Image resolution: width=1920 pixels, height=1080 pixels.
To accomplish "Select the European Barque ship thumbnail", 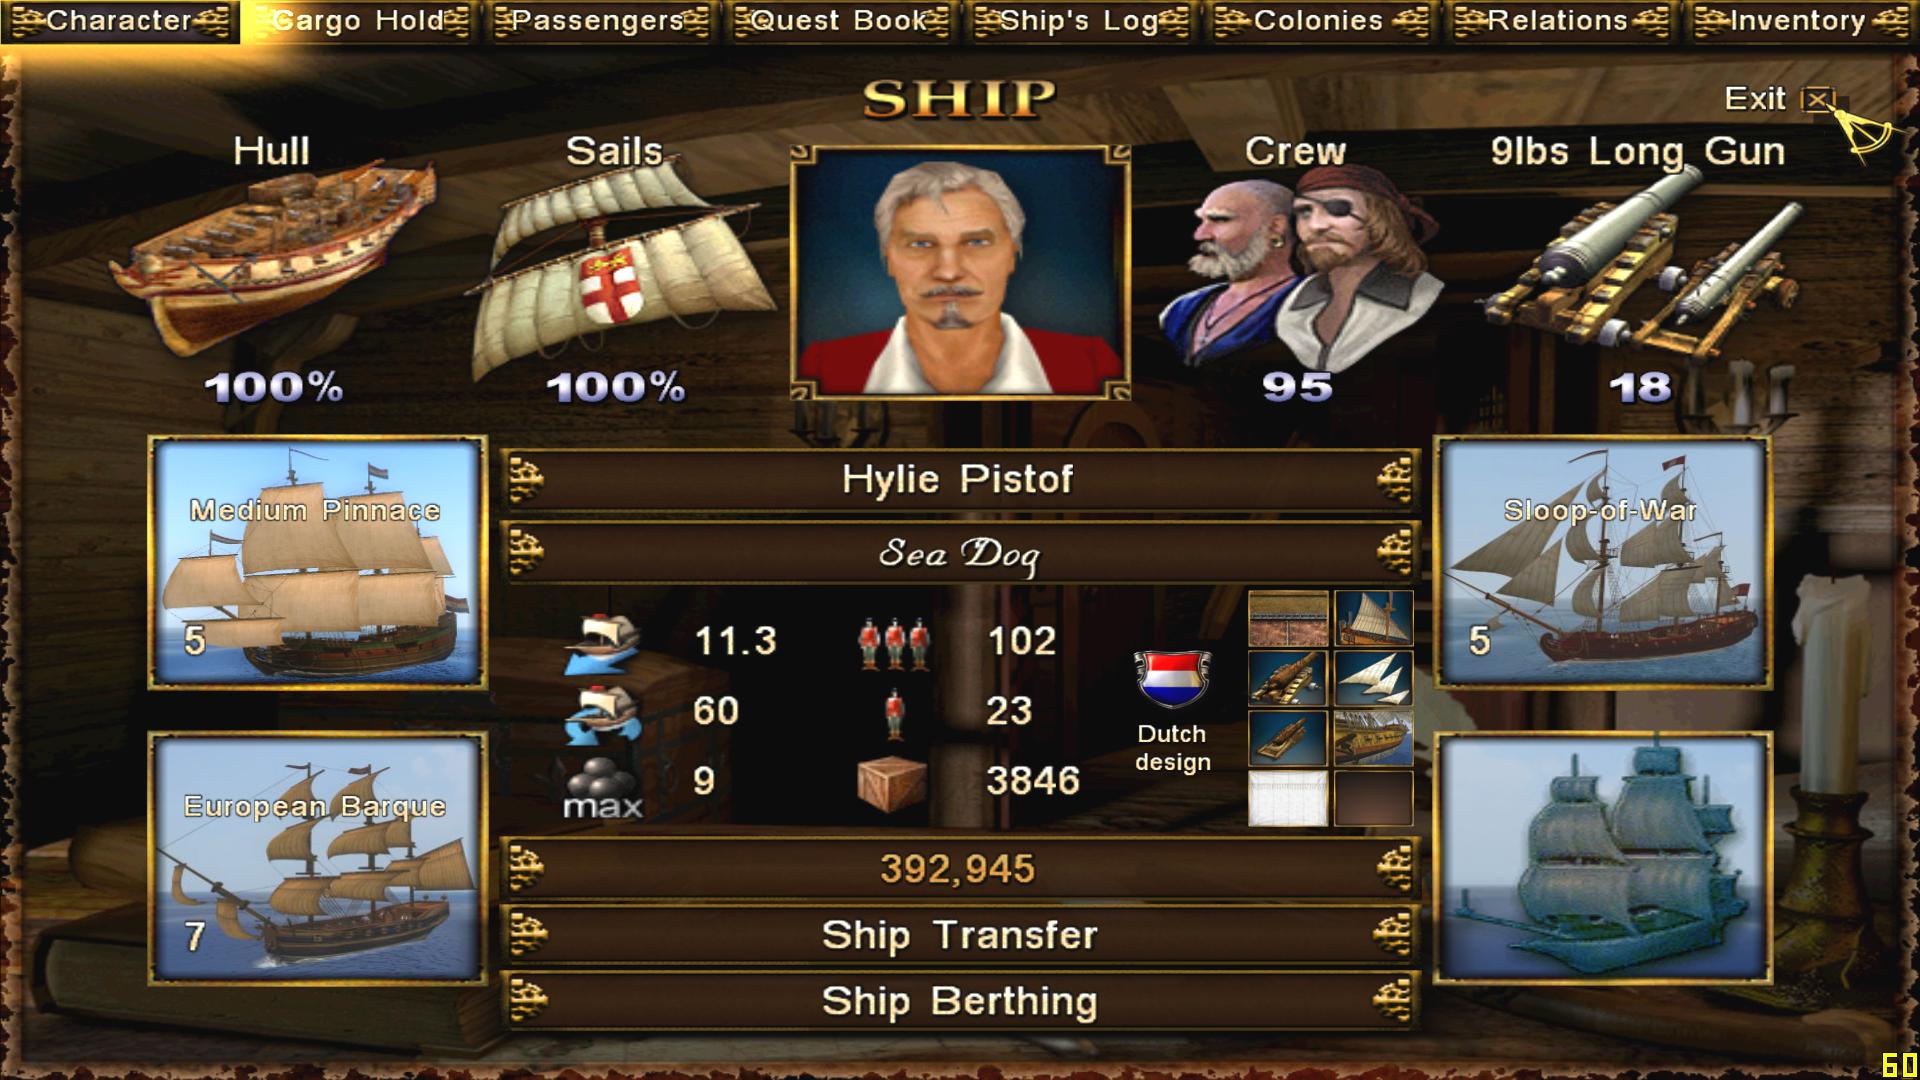I will 318,858.
